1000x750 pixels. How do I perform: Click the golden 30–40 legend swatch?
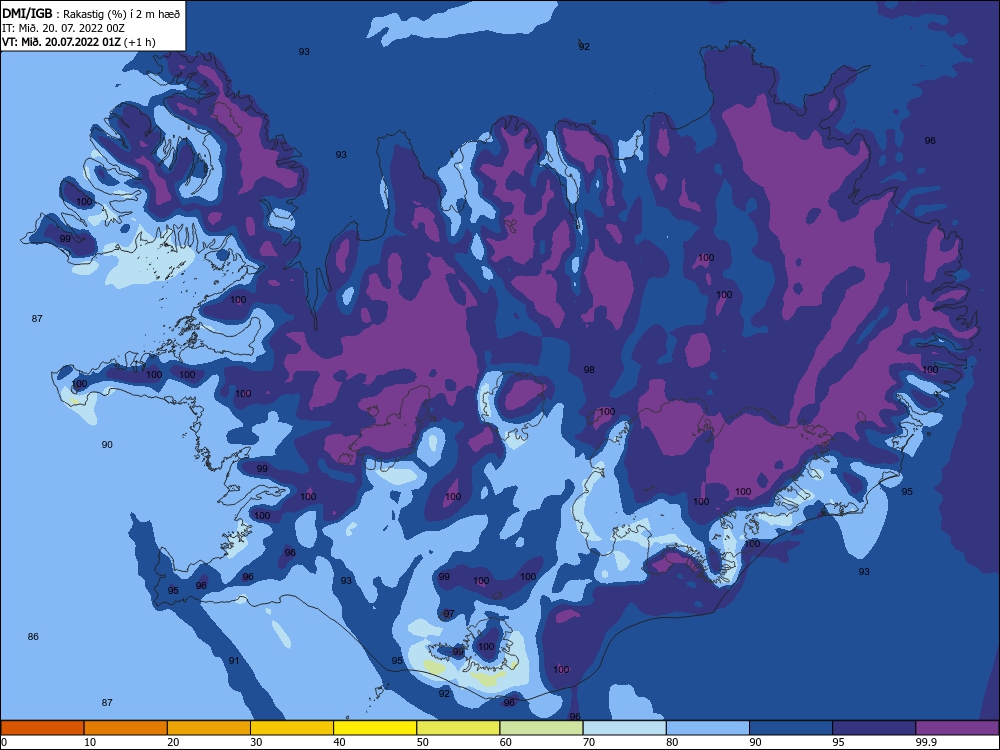click(292, 728)
